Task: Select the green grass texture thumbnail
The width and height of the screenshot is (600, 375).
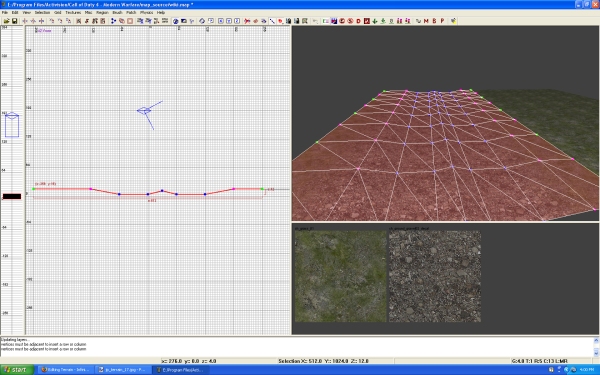Action: point(341,276)
